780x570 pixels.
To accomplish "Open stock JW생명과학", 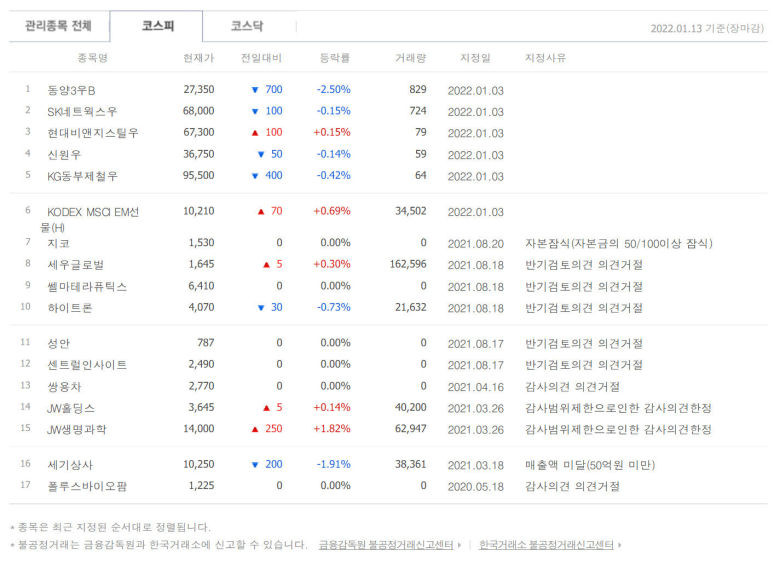I will (77, 429).
